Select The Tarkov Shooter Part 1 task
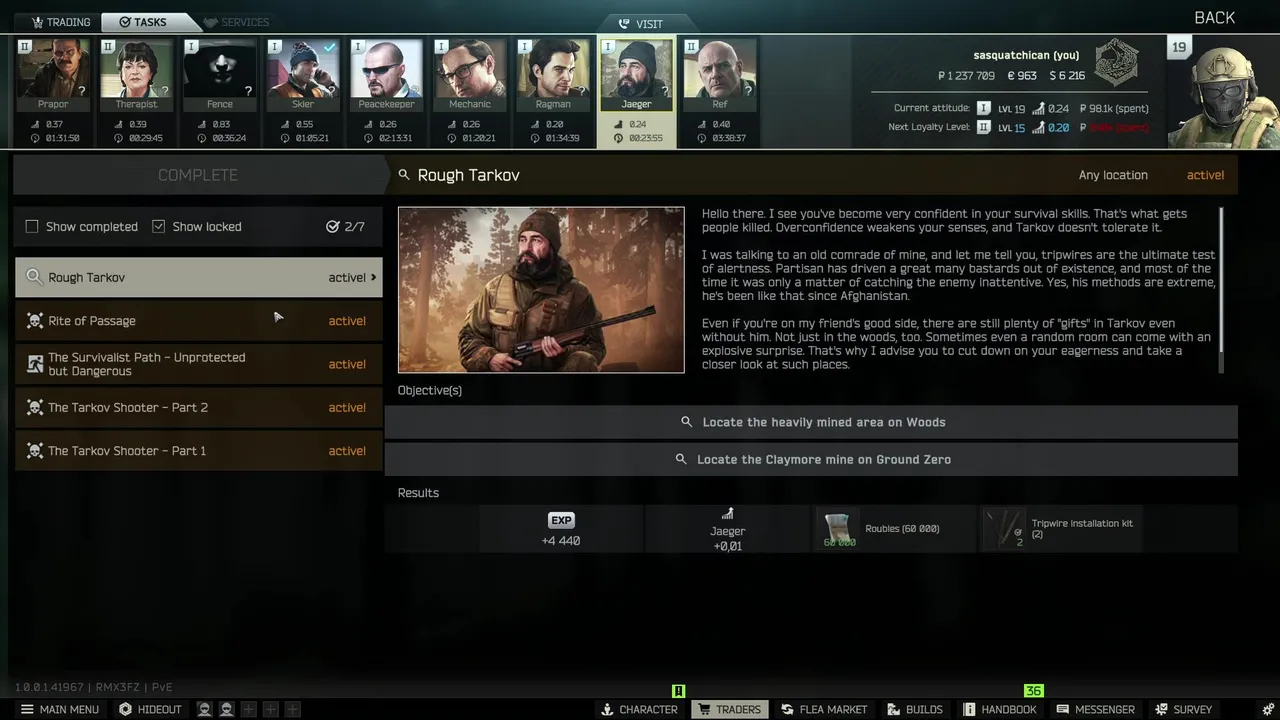1280x720 pixels. pyautogui.click(x=198, y=451)
